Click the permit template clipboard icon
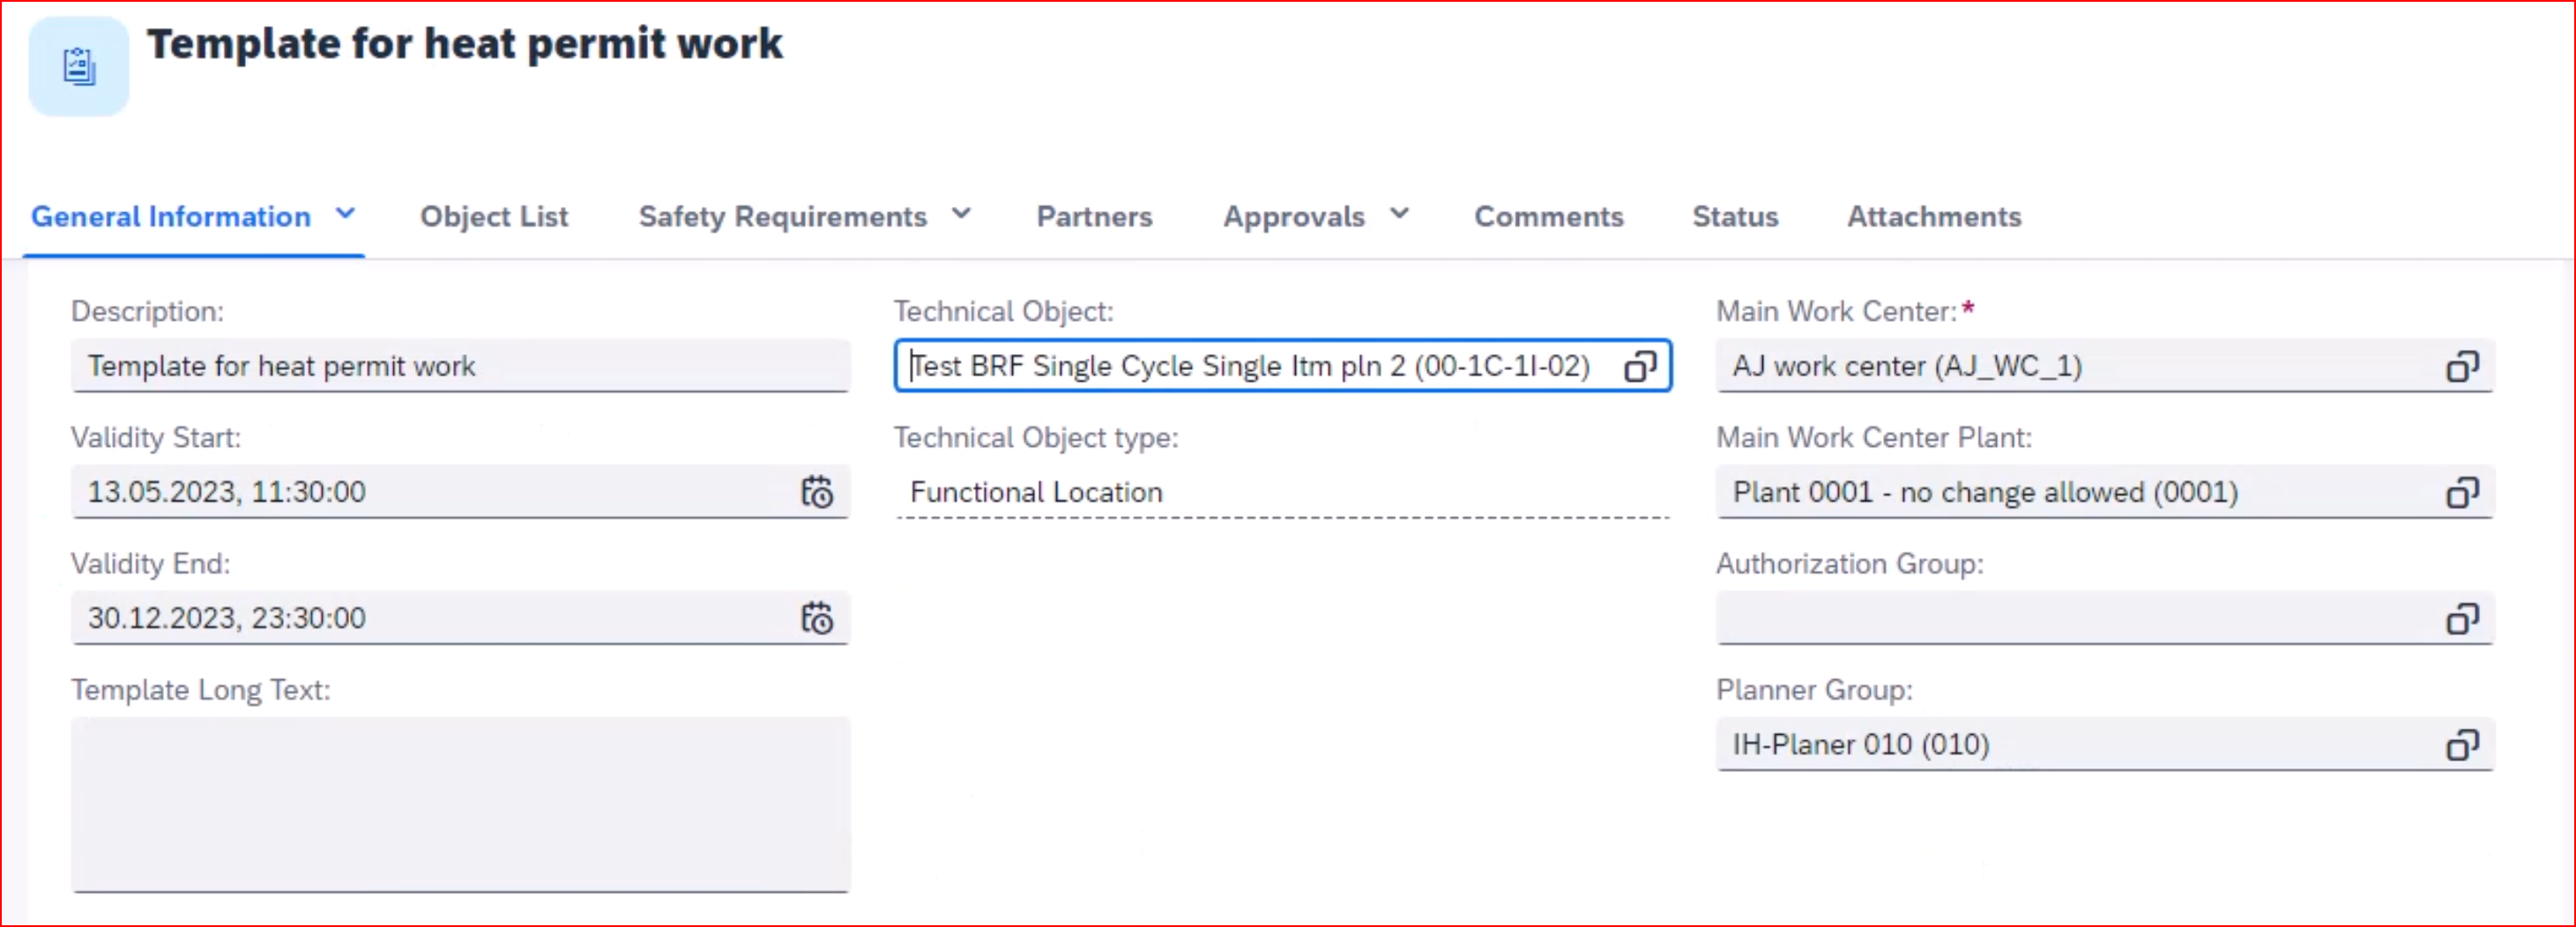Screen dimensions: 2576x927 tap(79, 67)
